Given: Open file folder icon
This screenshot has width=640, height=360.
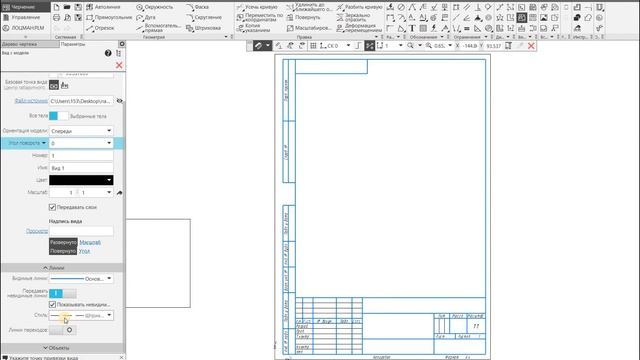Looking at the screenshot, I should pos(67,7).
